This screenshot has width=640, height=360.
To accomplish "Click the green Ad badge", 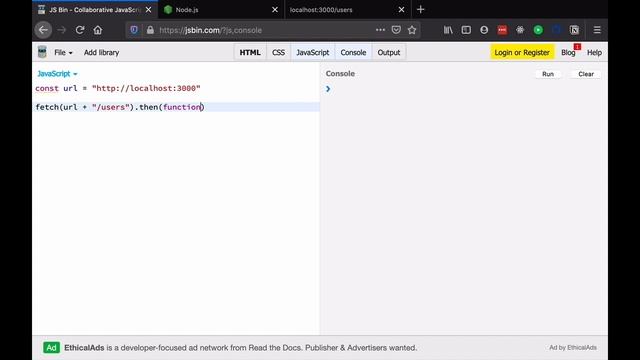I will point(51,348).
